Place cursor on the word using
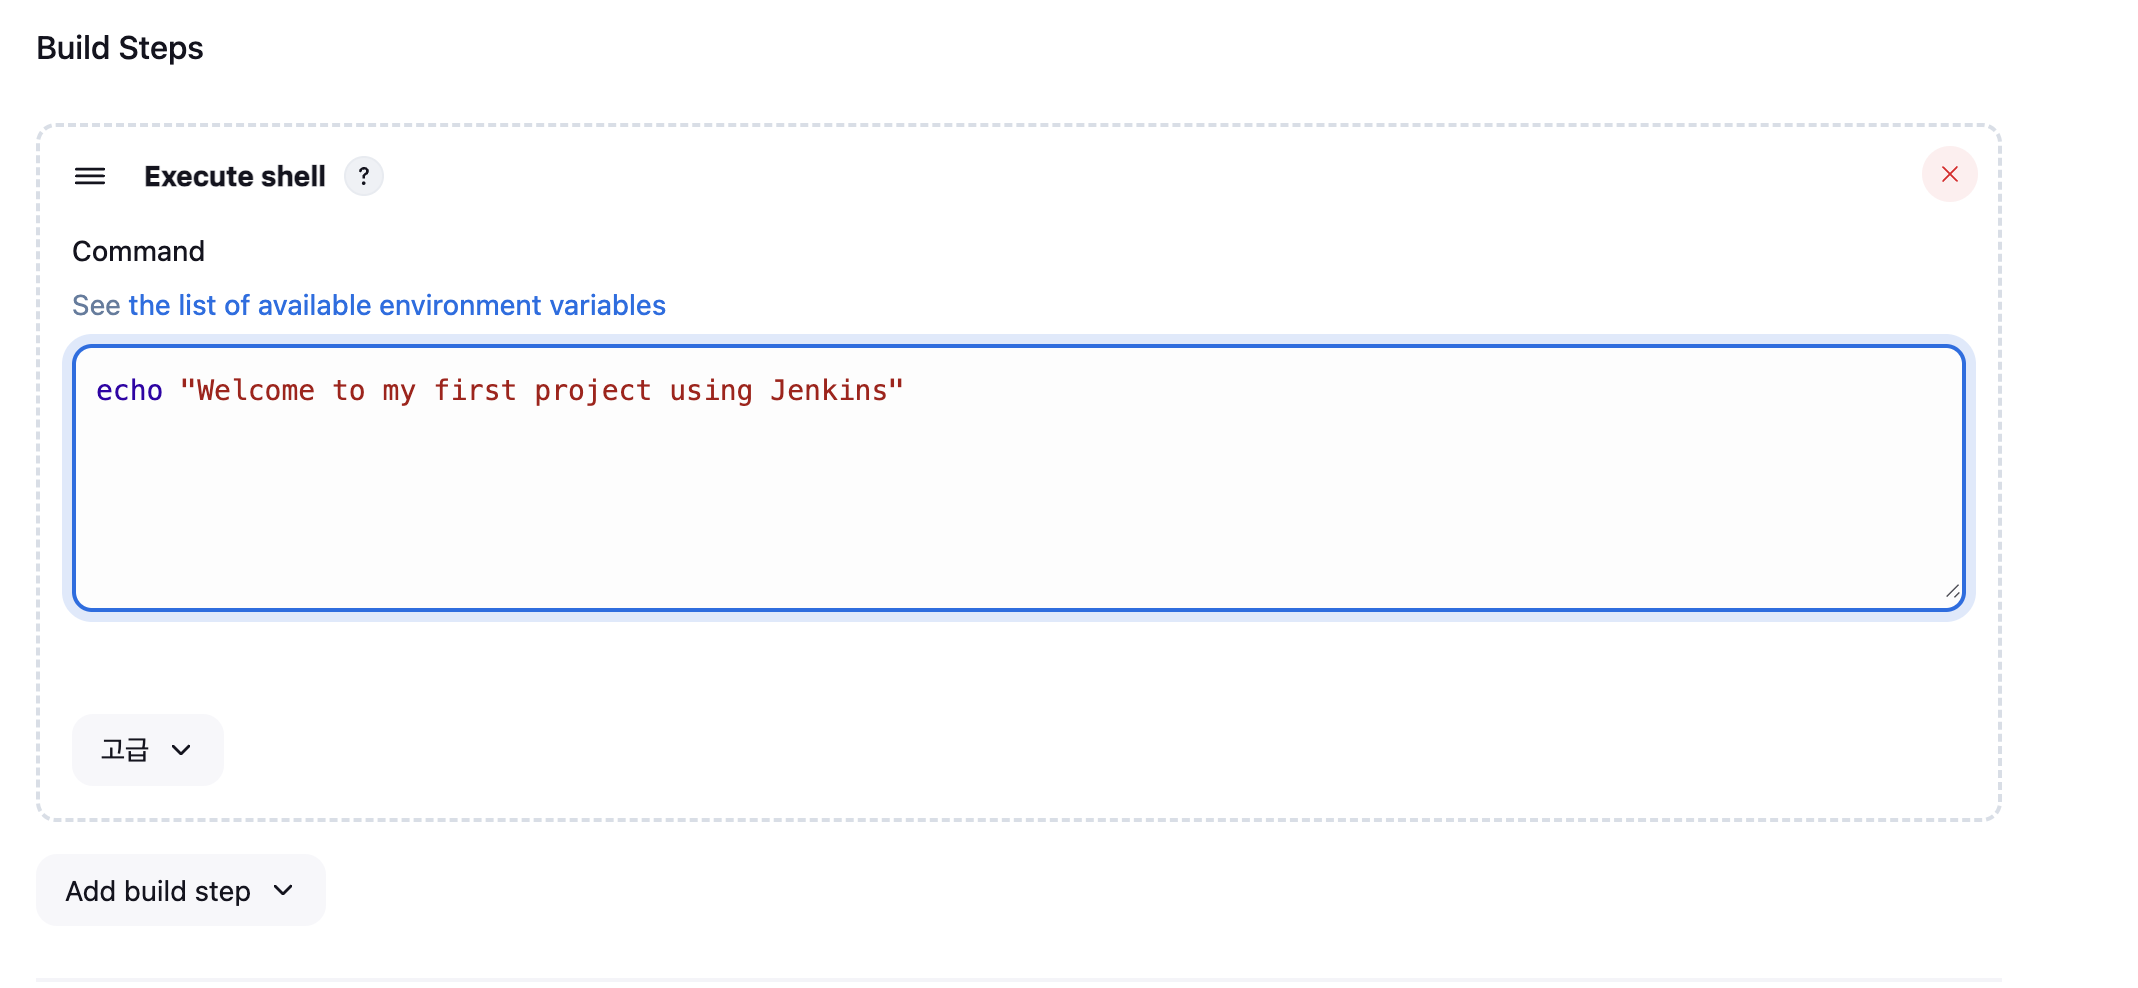 [x=711, y=391]
